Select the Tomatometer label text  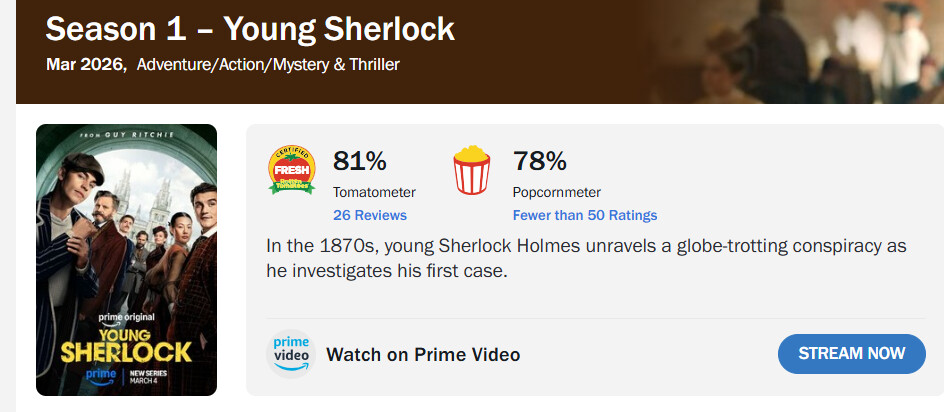coord(374,192)
